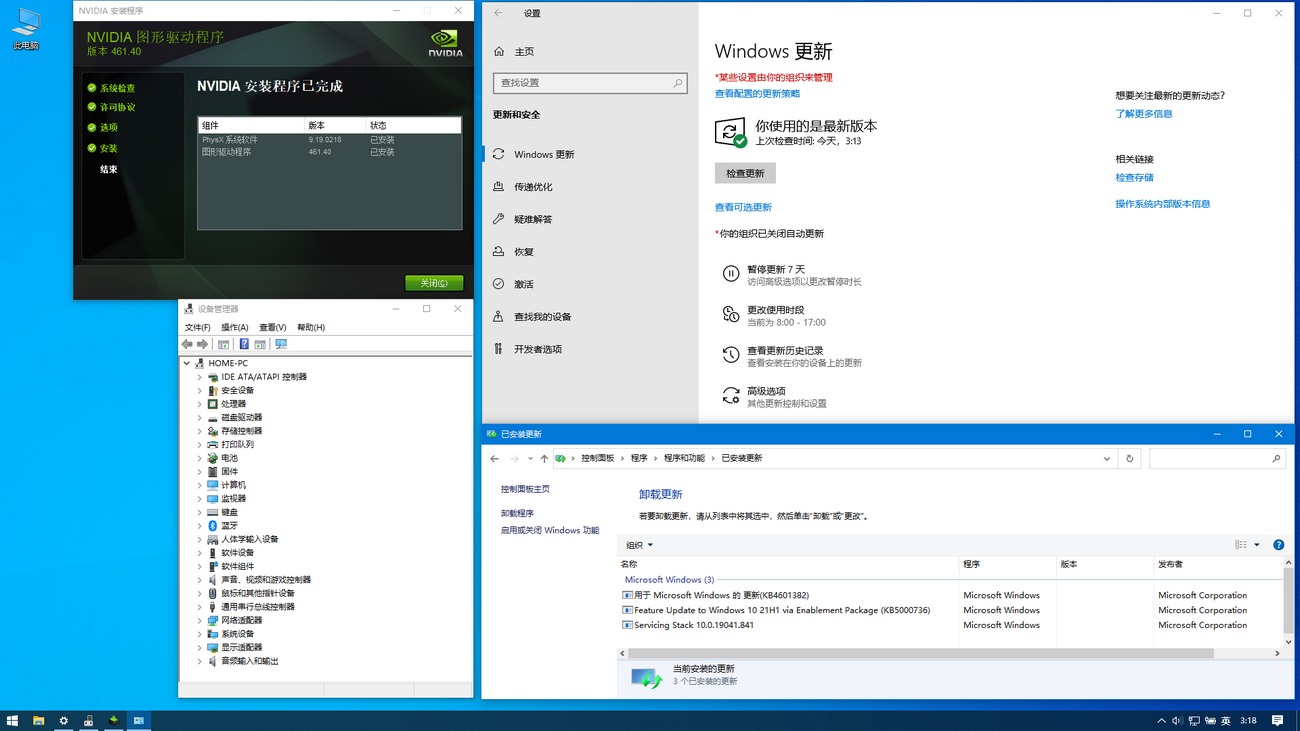Open 此电脑 desktop icon
The image size is (1300, 731).
[26, 29]
